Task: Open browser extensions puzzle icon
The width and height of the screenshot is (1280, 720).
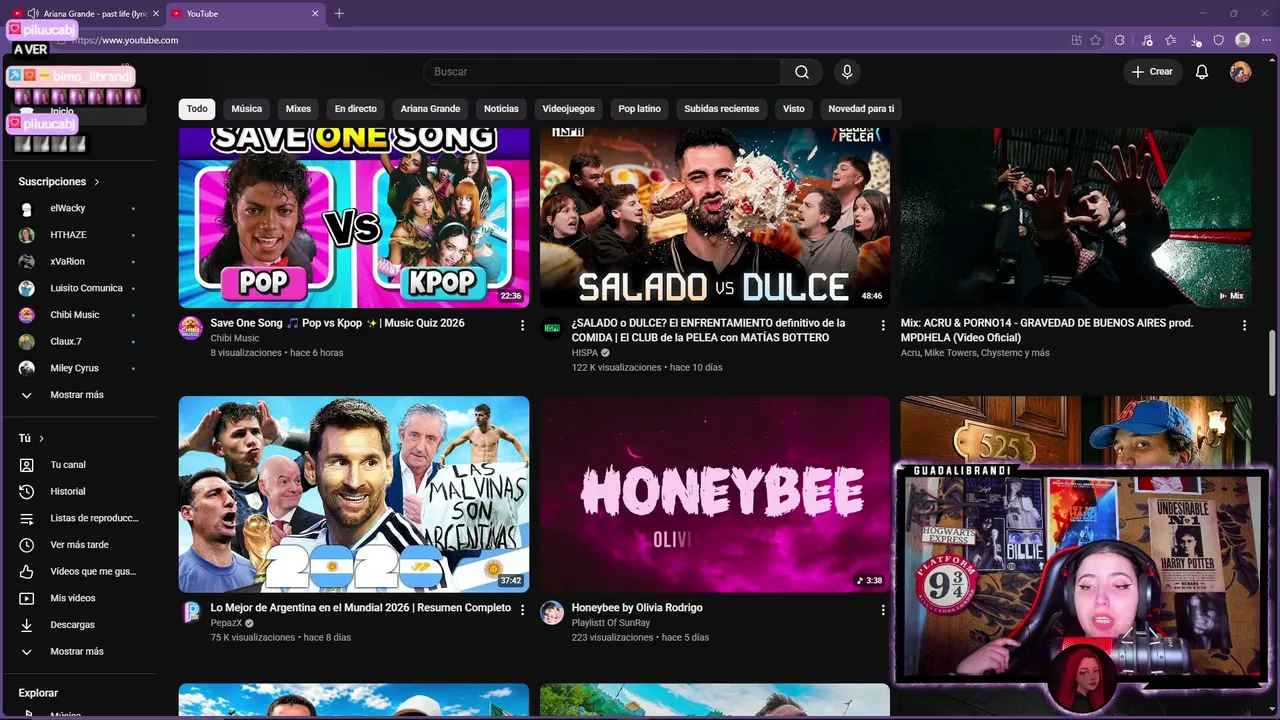Action: pos(1120,40)
